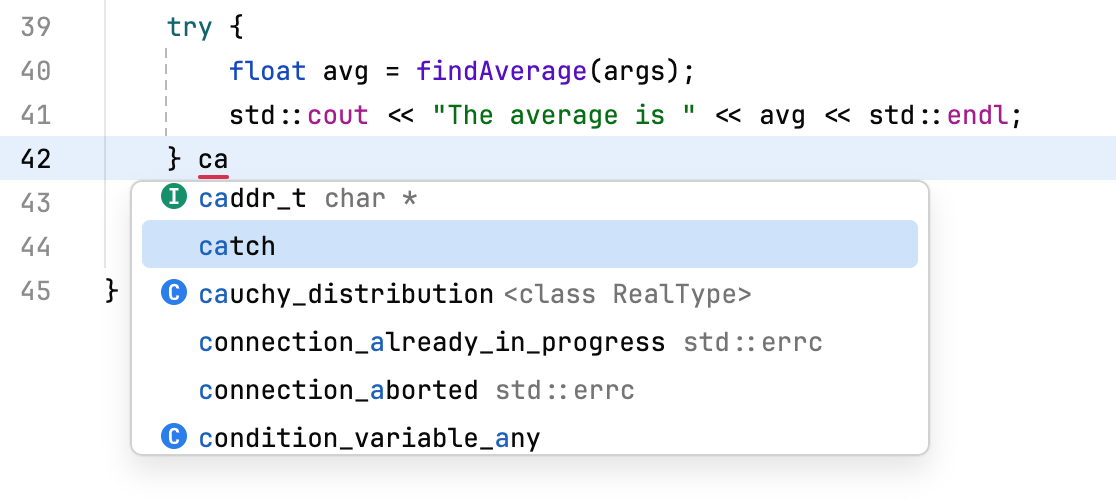The height and width of the screenshot is (500, 1116).
Task: Pick the cauchy_distribution completion entry
Action: point(346,294)
